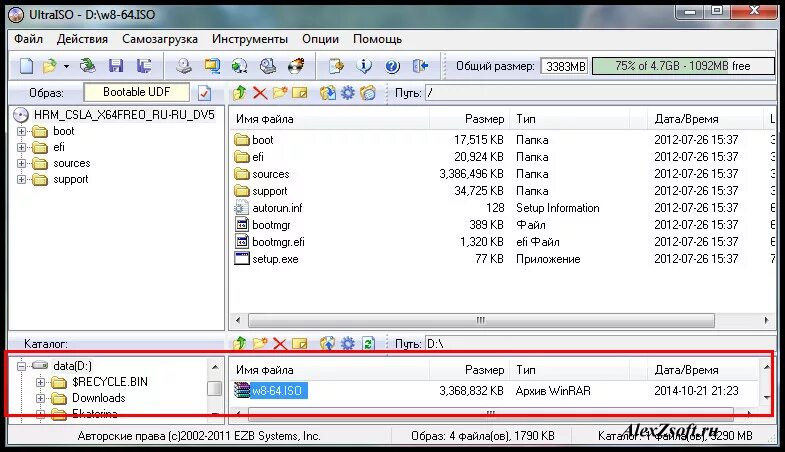
Task: Click the Open CD/DVD icon with green arrow
Action: [88, 66]
